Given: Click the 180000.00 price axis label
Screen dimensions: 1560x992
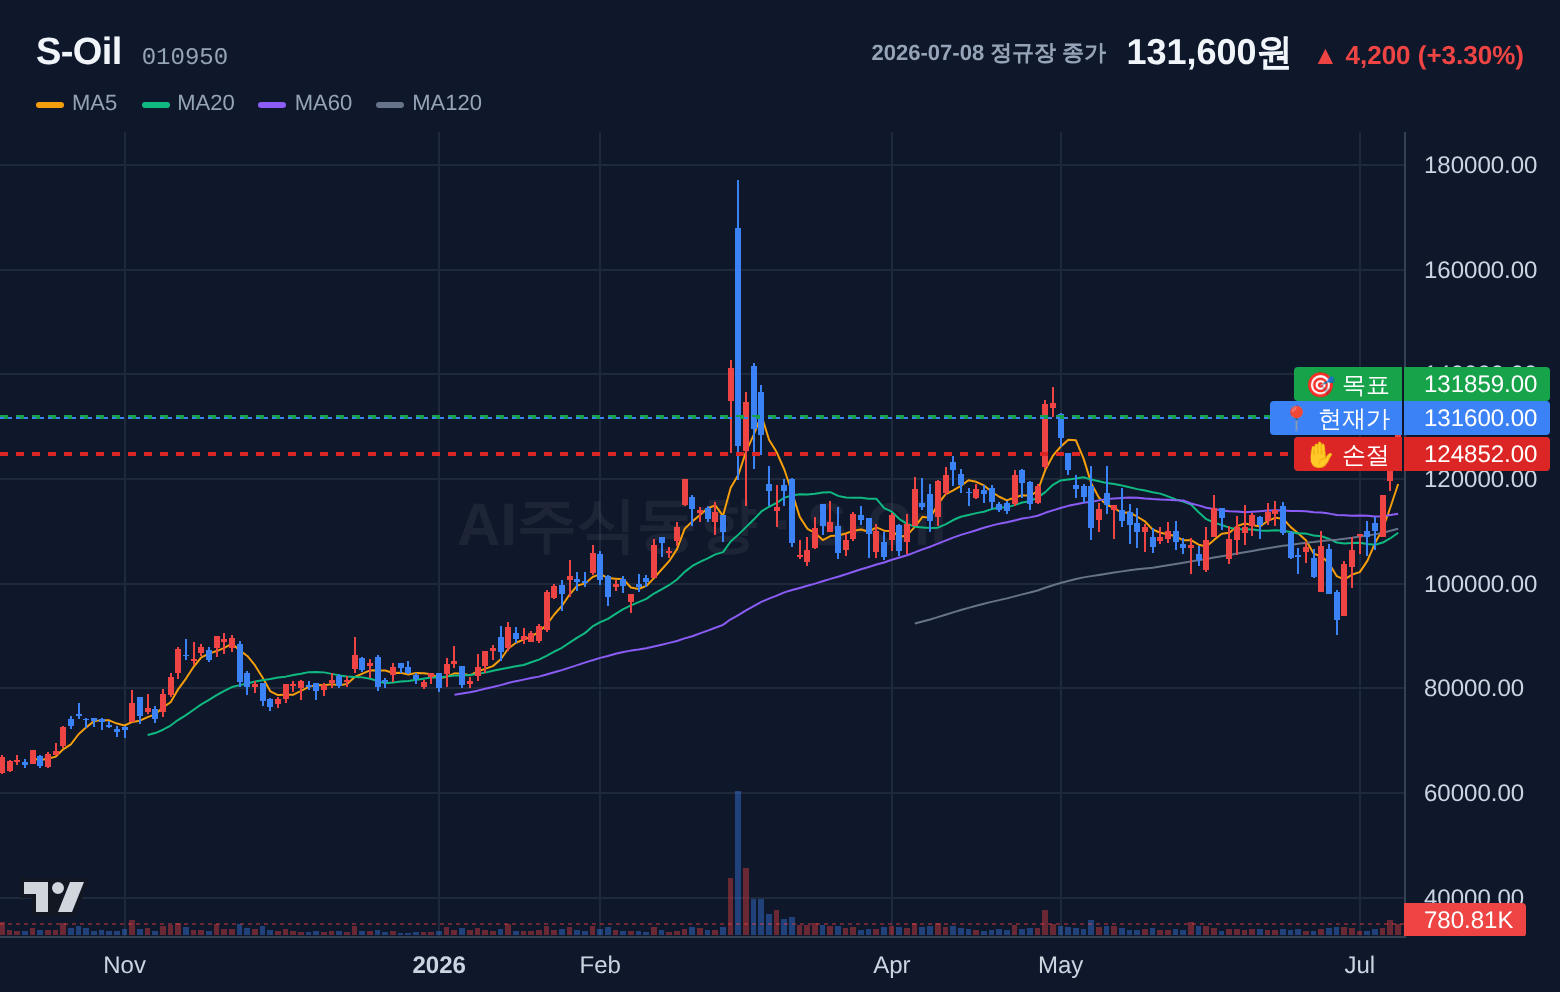Looking at the screenshot, I should [x=1480, y=165].
